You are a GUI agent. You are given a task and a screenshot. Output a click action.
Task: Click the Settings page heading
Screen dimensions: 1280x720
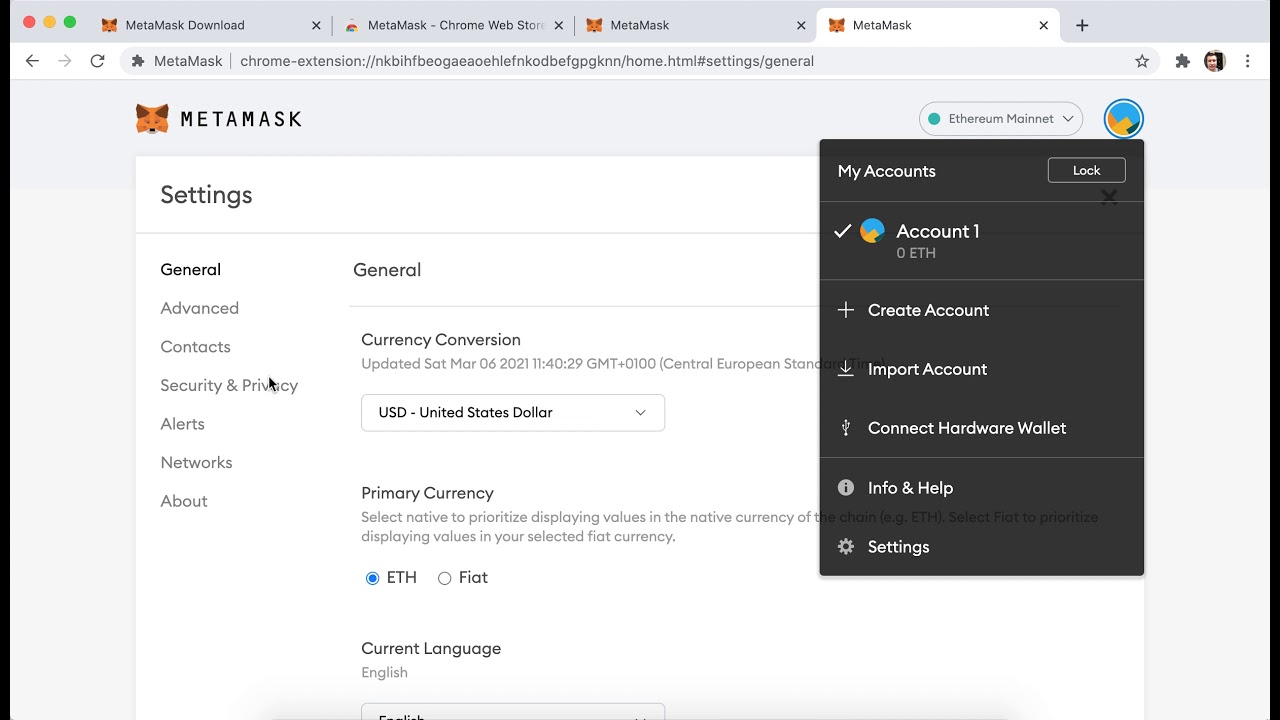[x=206, y=195]
